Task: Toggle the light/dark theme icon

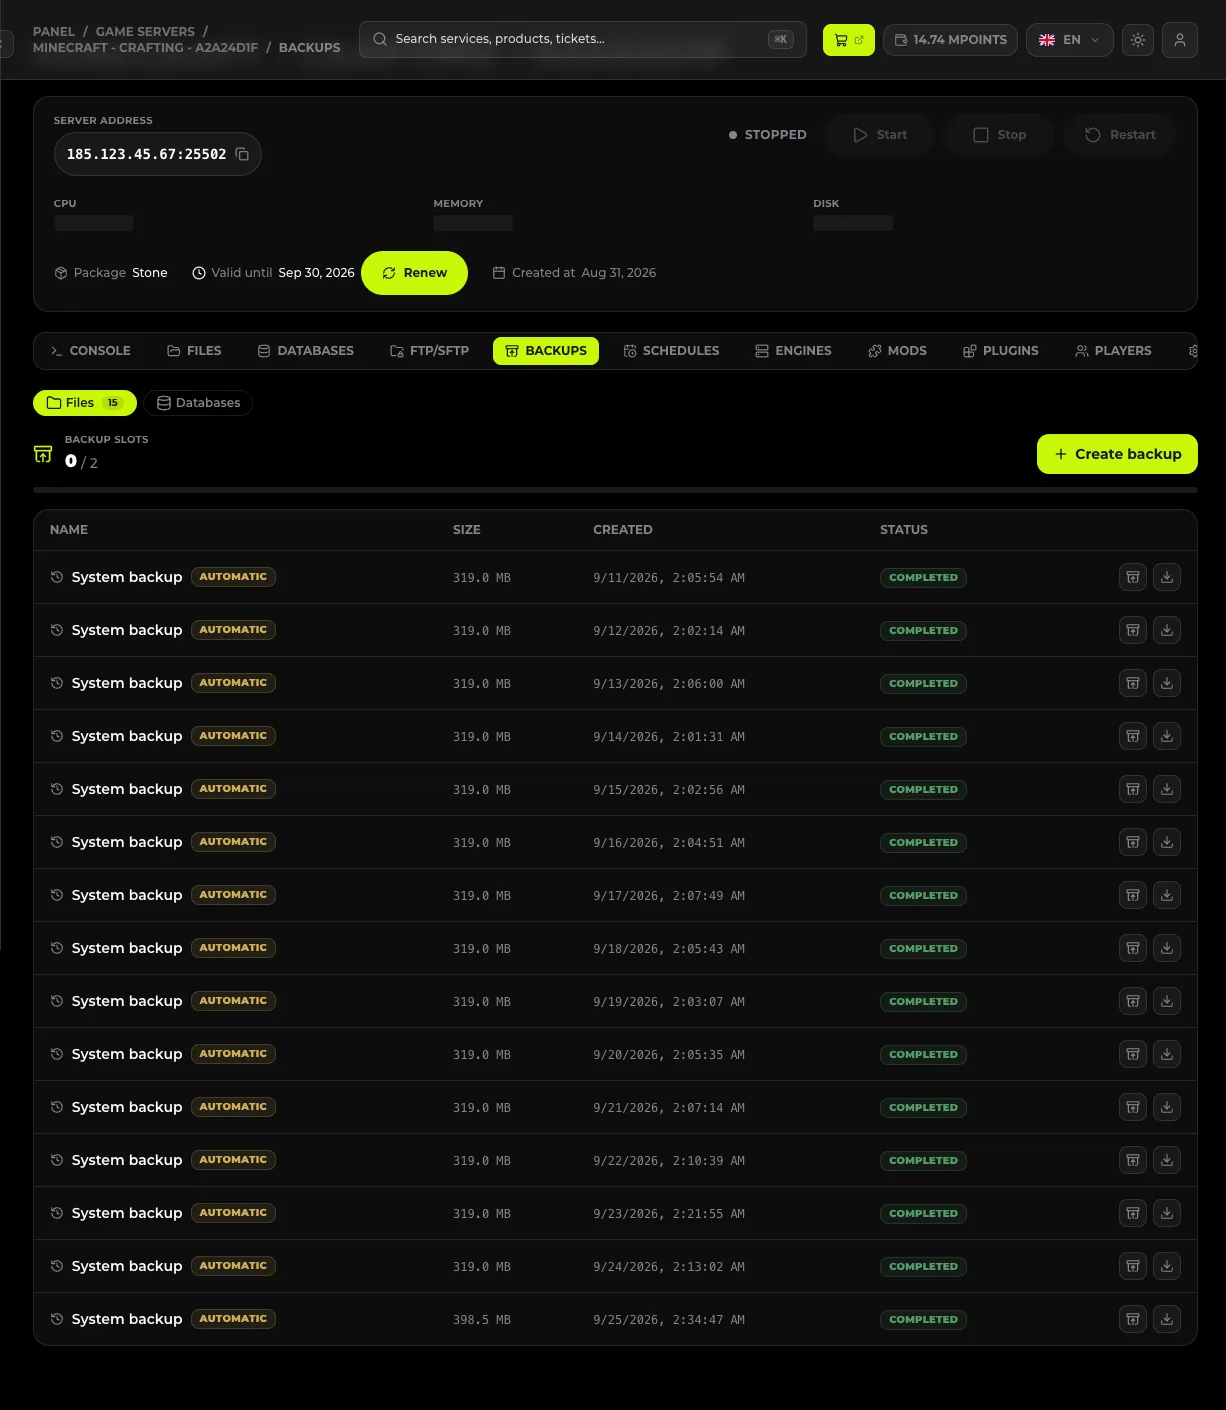Action: 1138,40
